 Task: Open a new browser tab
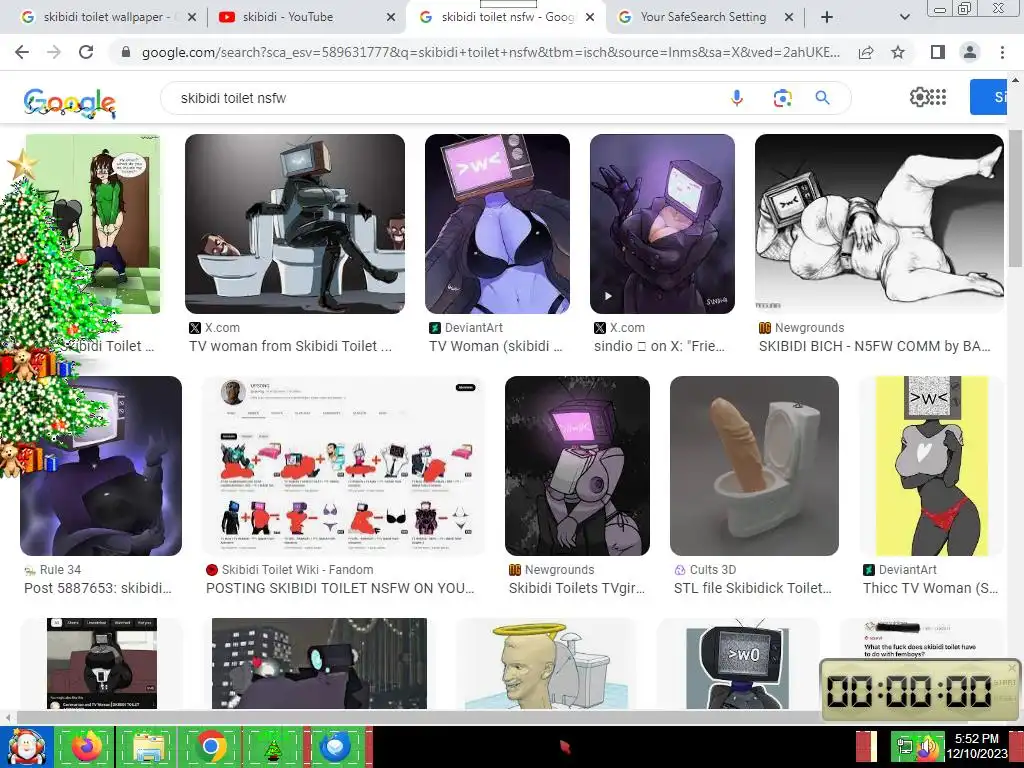coord(827,18)
